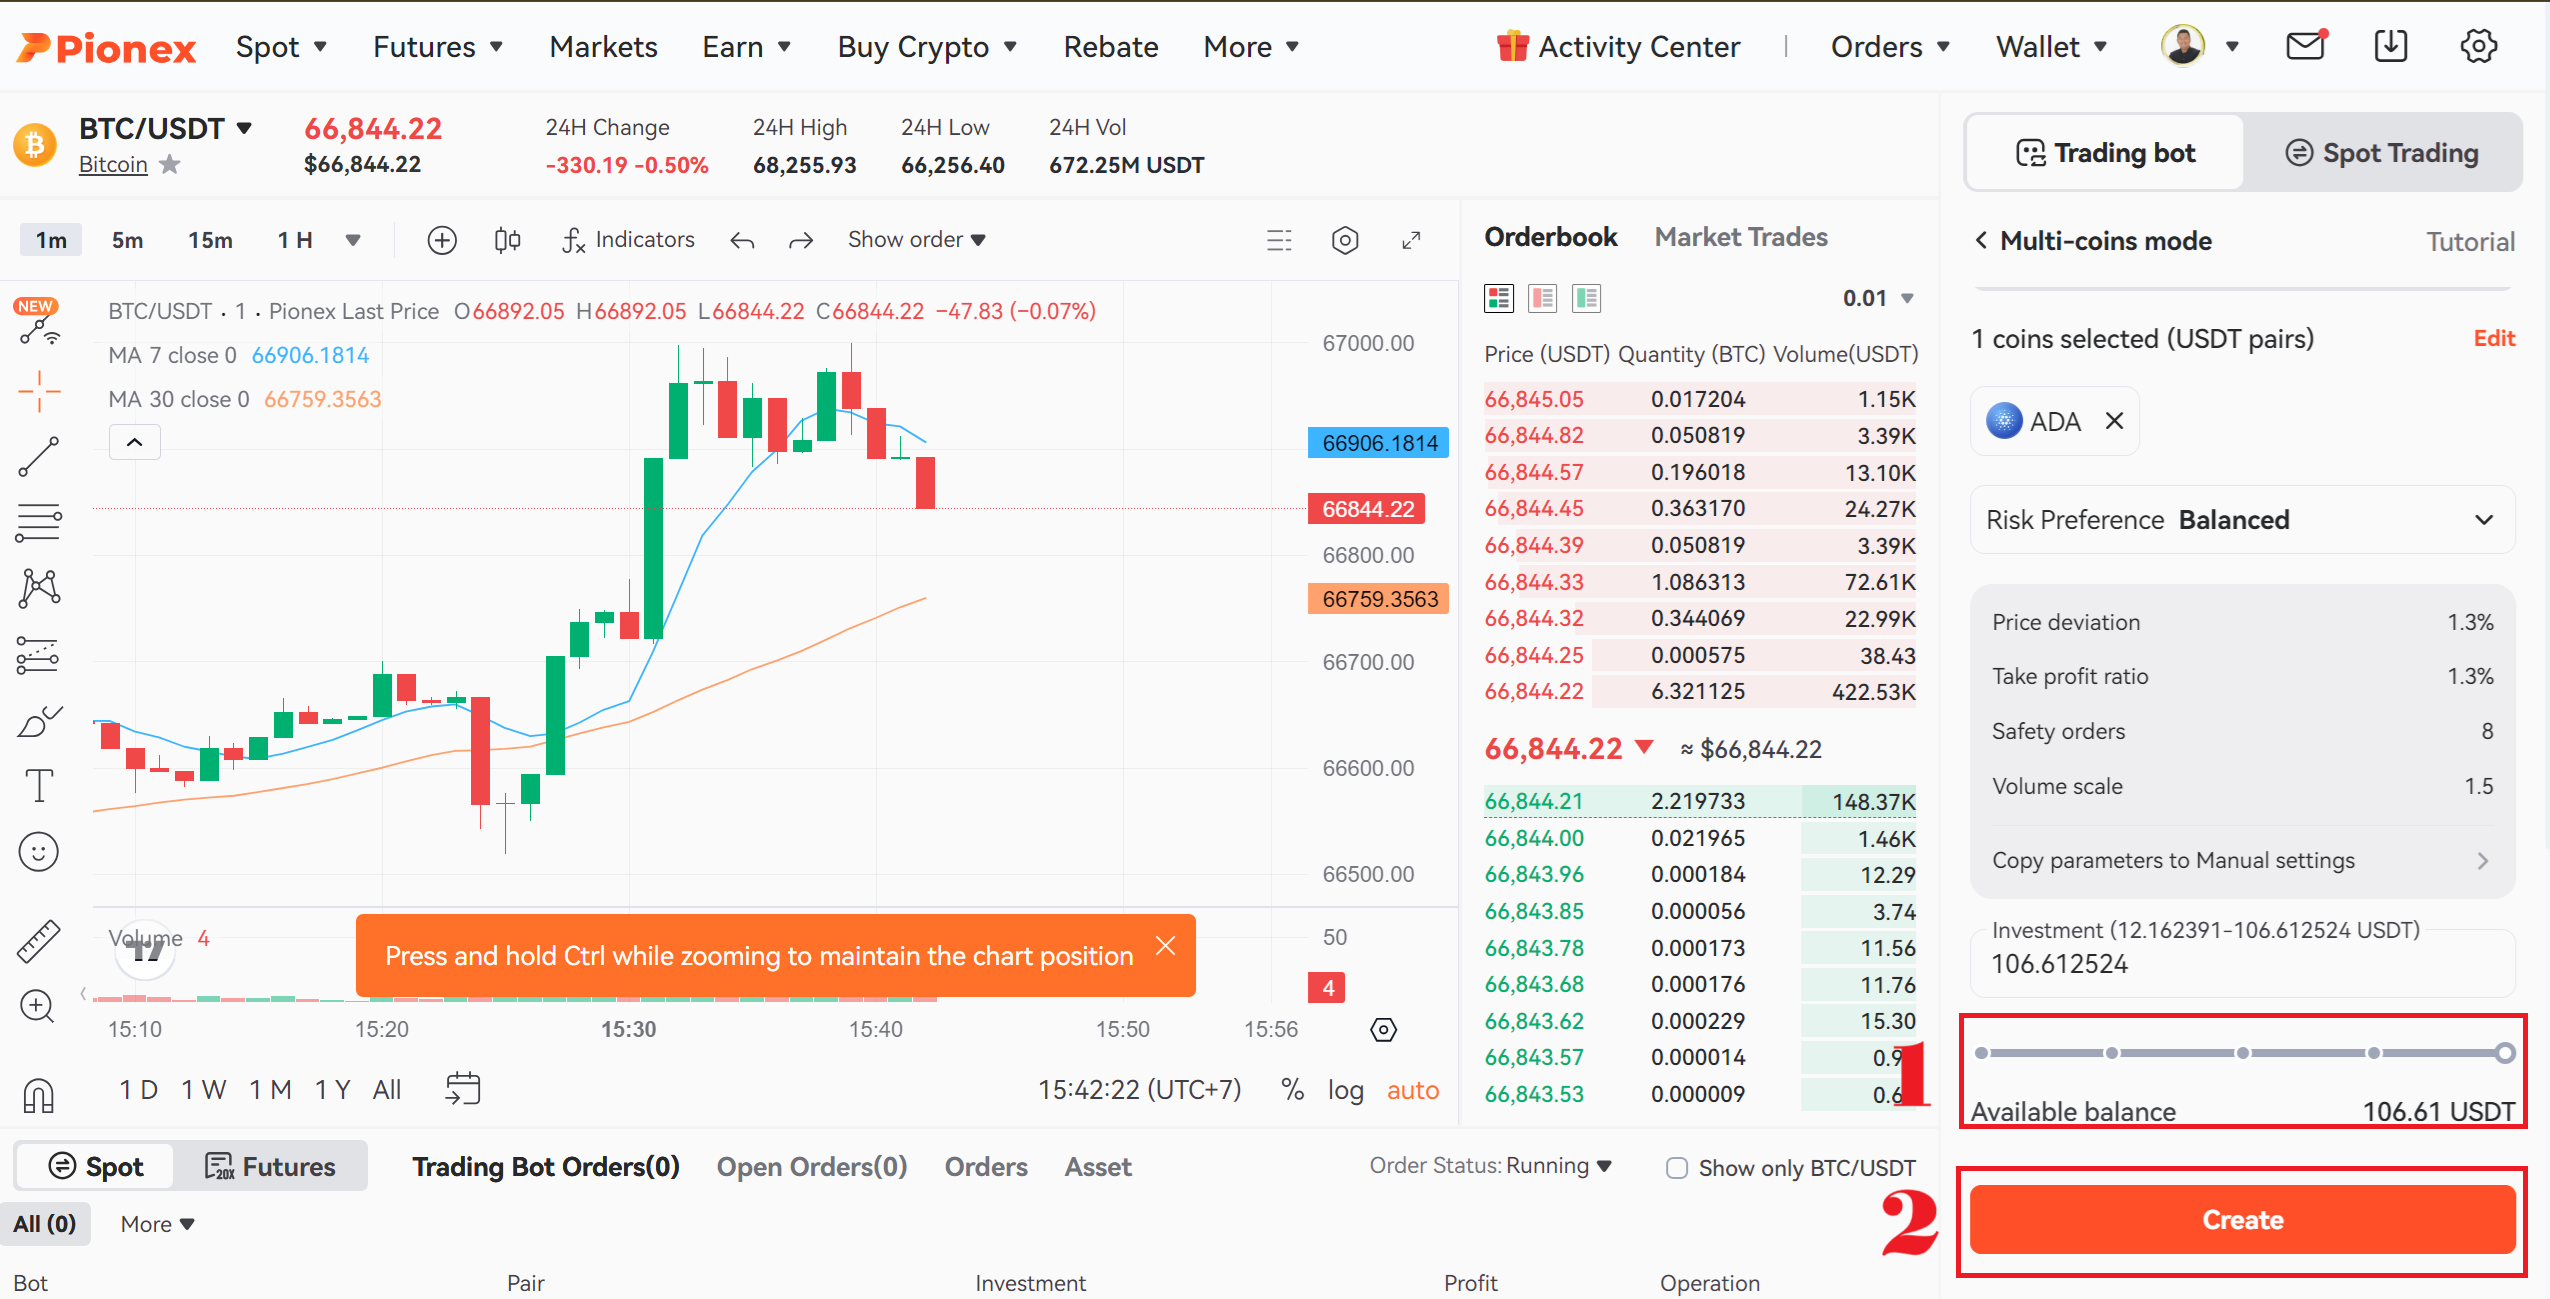The height and width of the screenshot is (1299, 2550).
Task: Remove ADA coin from selection
Action: point(2114,421)
